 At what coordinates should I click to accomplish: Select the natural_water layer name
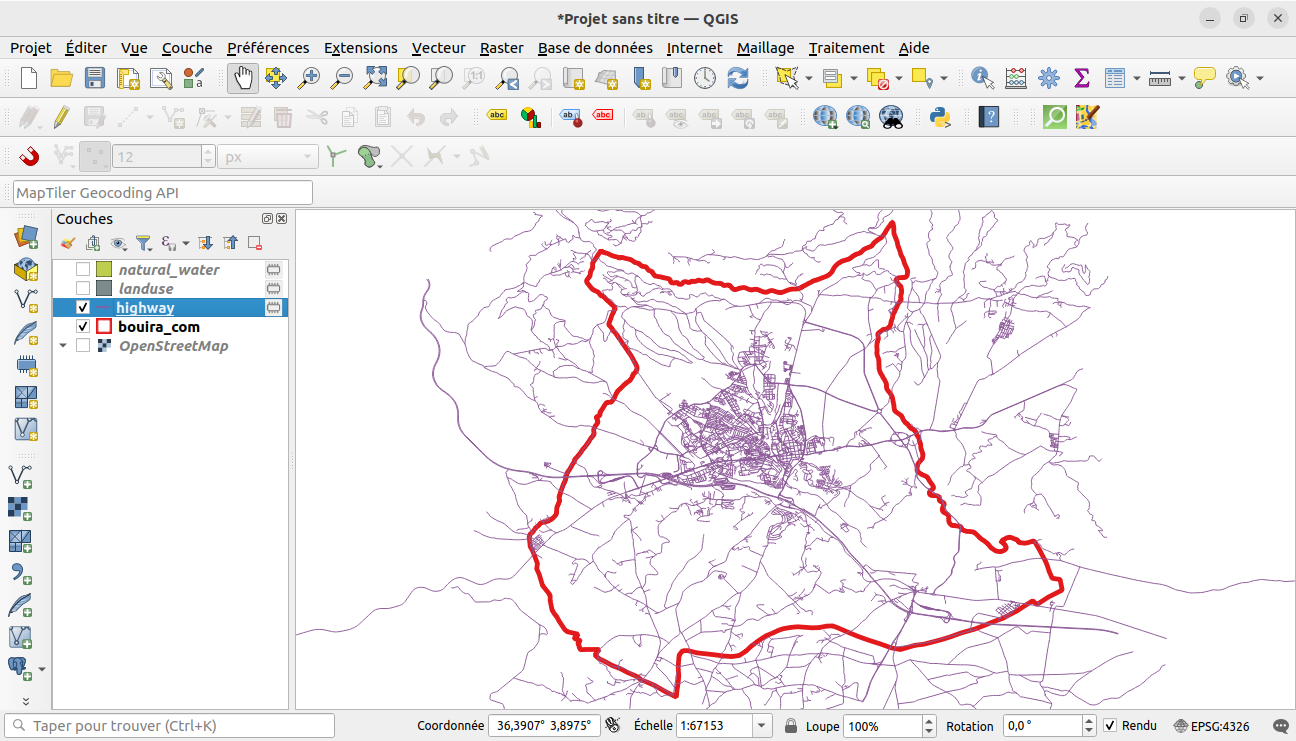169,270
